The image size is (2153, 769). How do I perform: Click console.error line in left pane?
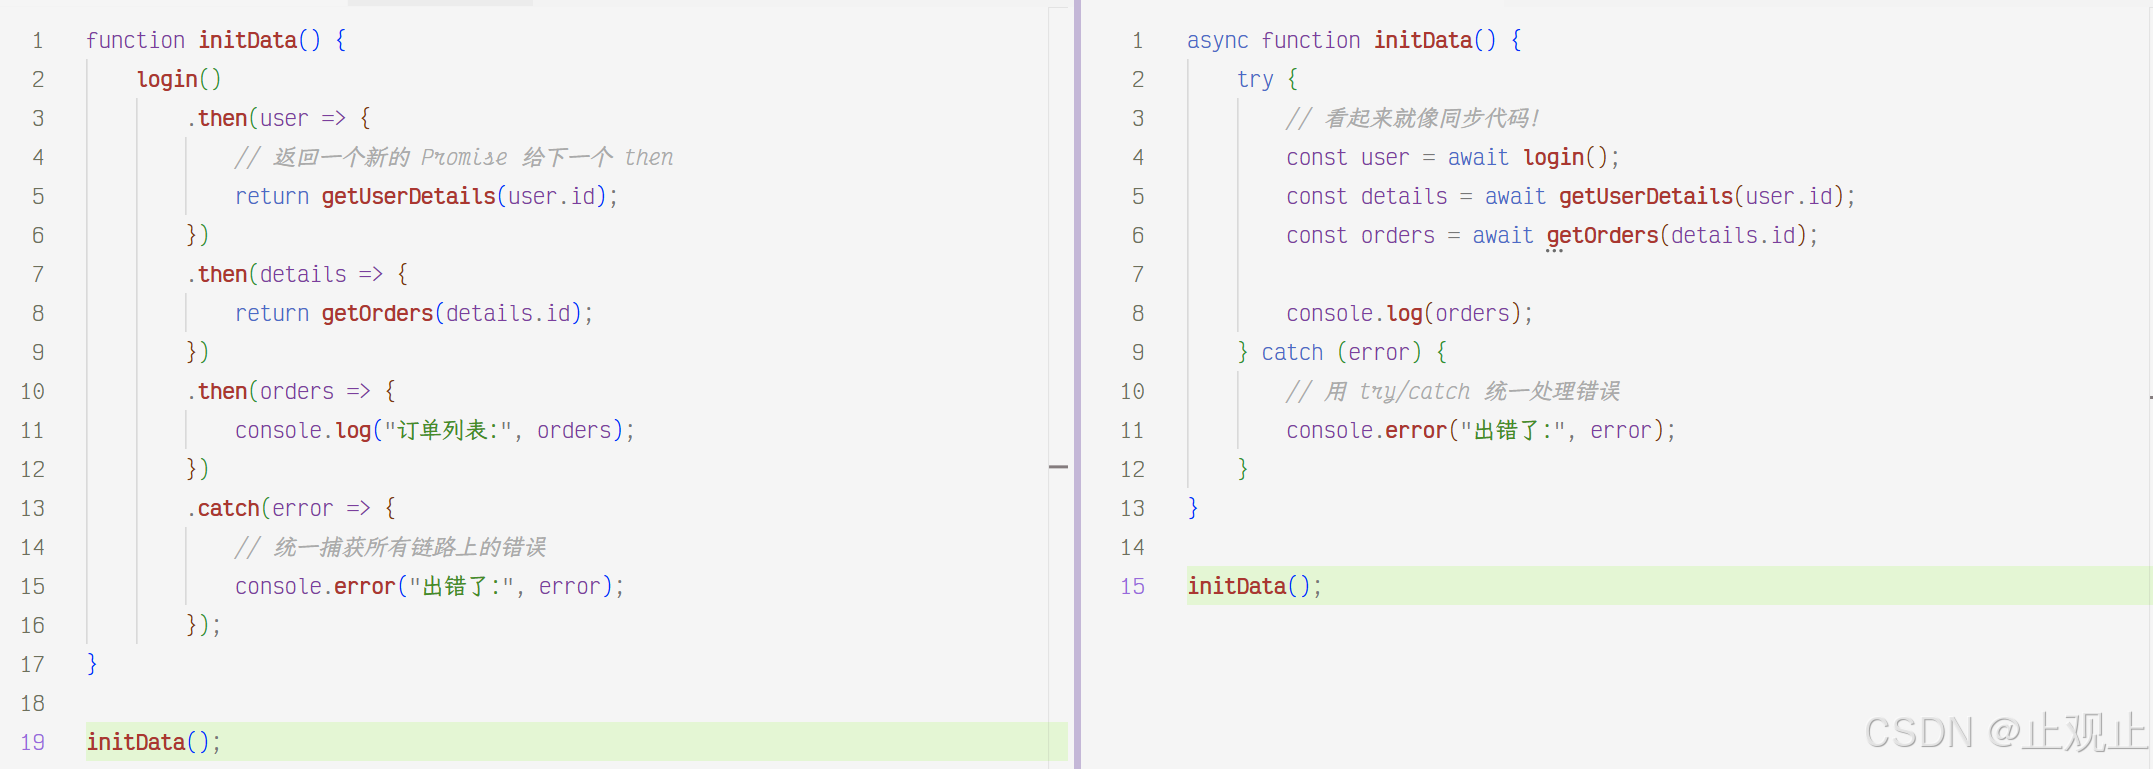[x=429, y=586]
